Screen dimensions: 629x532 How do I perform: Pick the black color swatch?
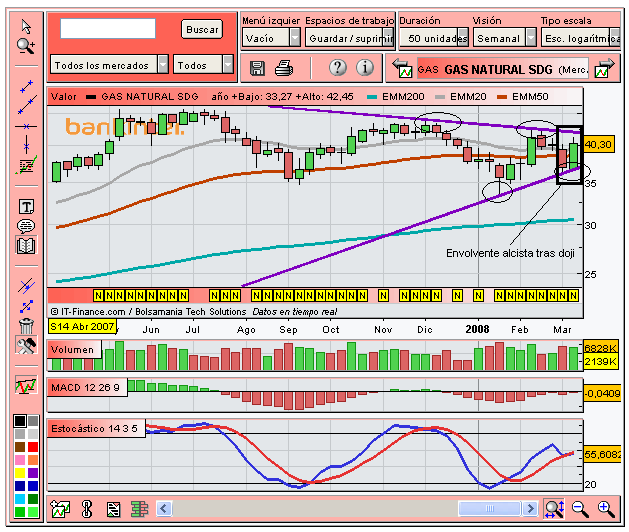[x=20, y=421]
